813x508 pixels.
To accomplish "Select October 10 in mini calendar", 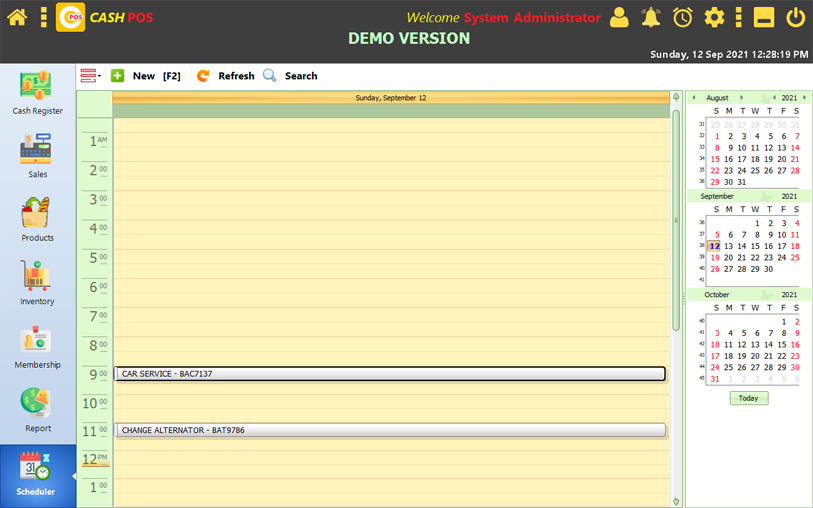I will pos(715,345).
